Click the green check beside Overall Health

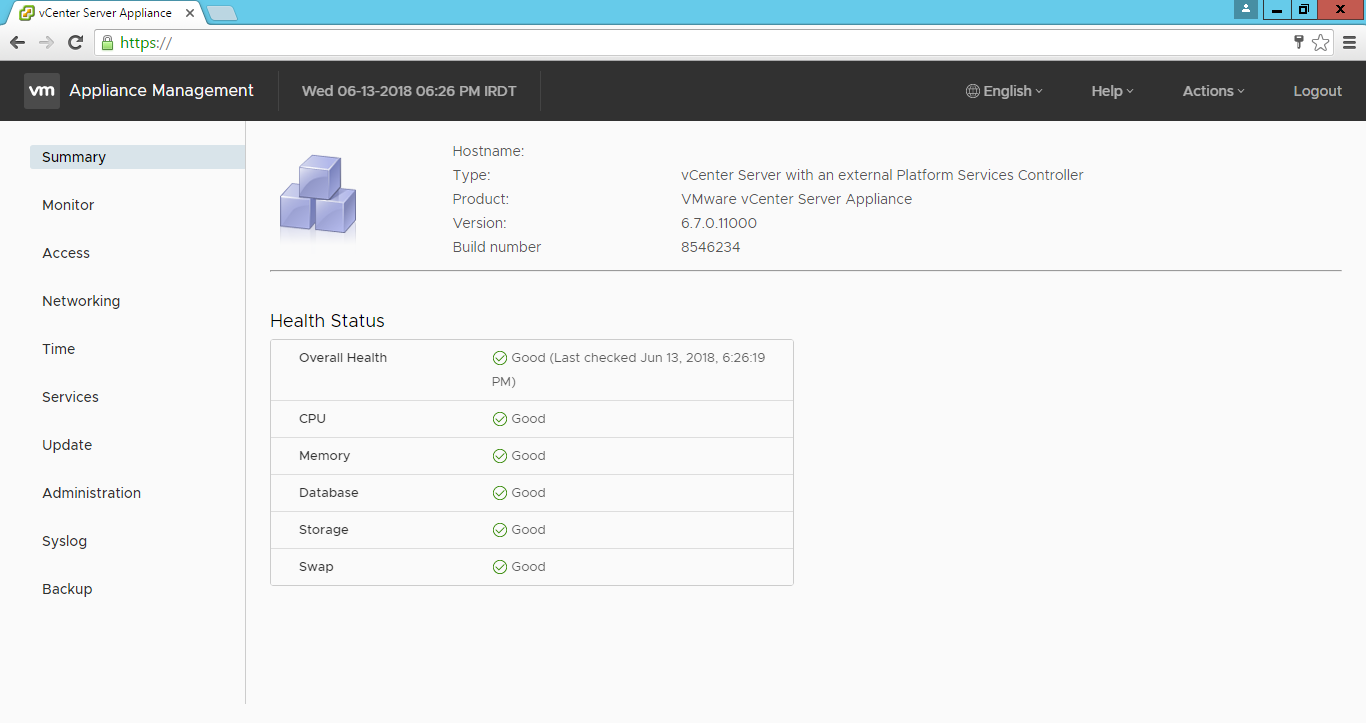[x=499, y=357]
